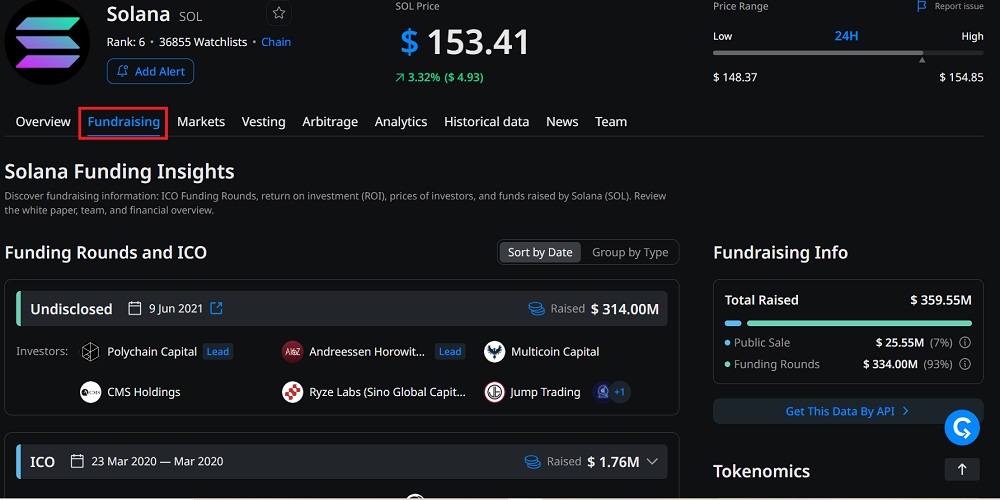Click the Polychain Capital logo icon
1000x500 pixels.
coord(90,352)
